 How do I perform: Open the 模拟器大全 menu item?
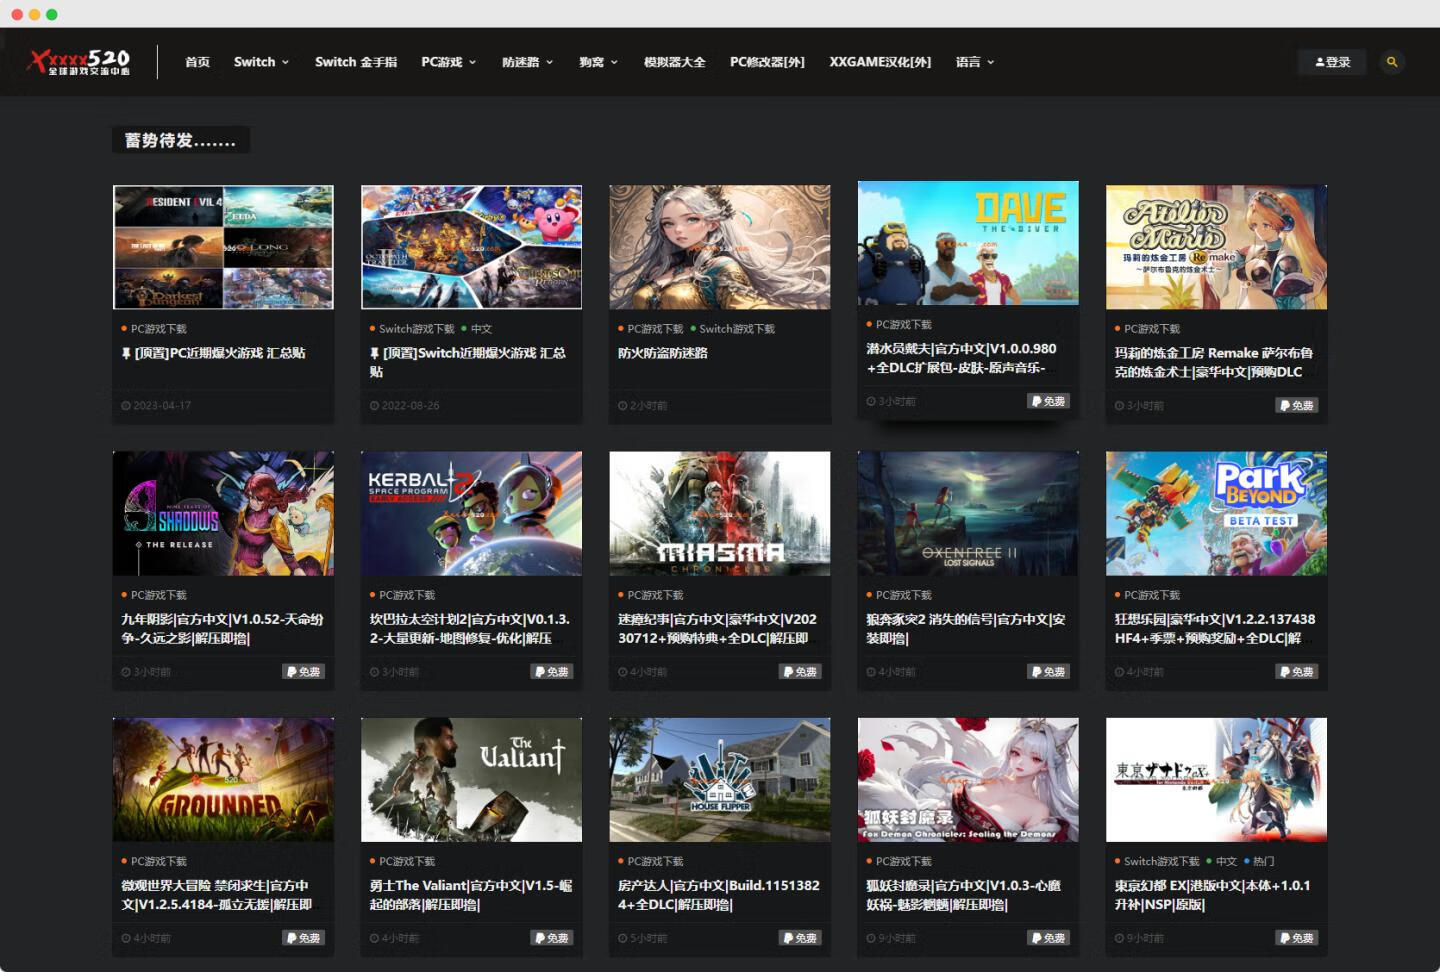coord(674,62)
